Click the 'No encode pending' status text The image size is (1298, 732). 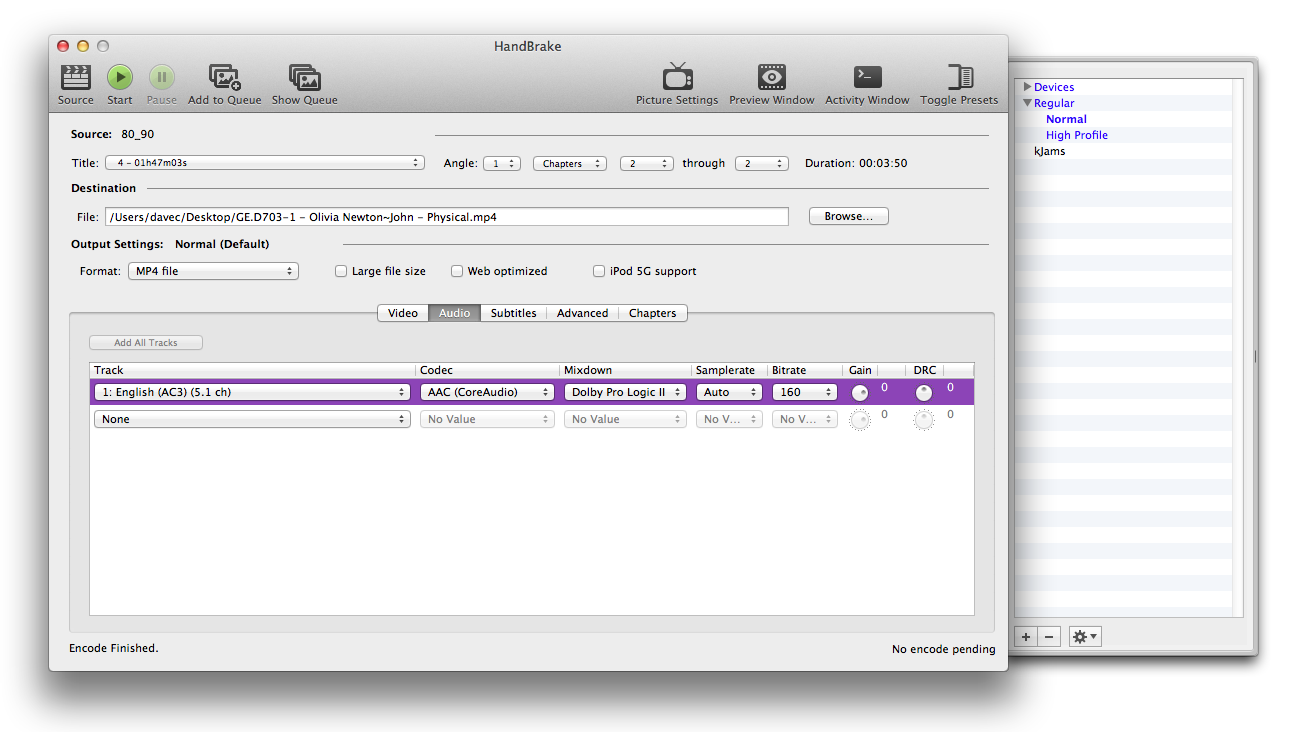click(944, 649)
